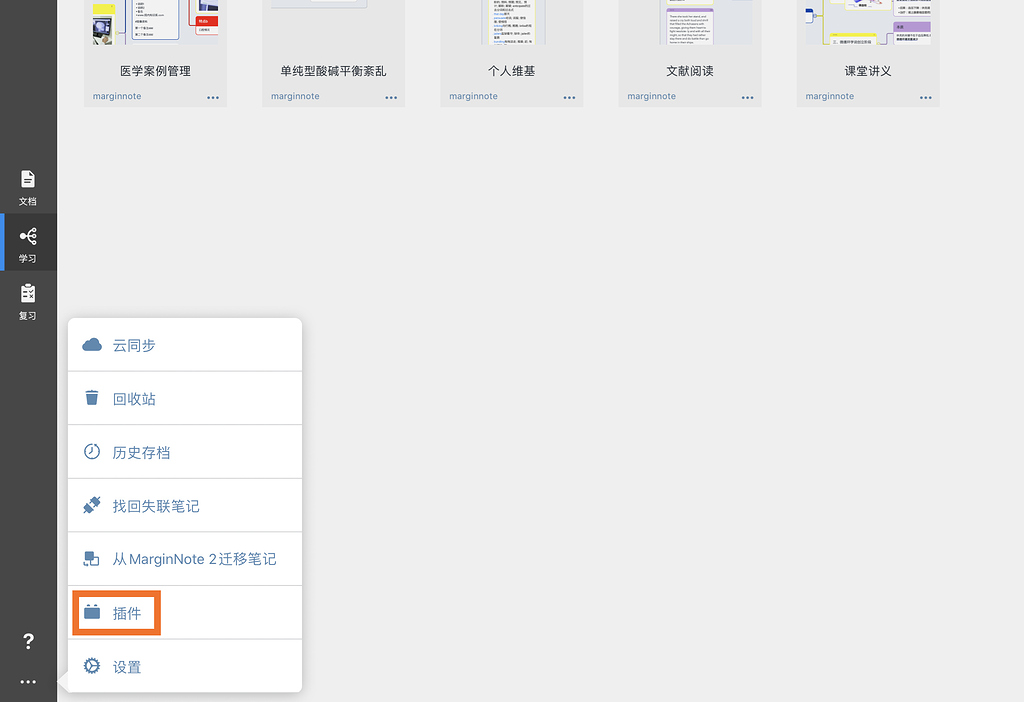The image size is (1024, 702).
Task: Click the 个人维基 notebook title
Action: [x=511, y=71]
